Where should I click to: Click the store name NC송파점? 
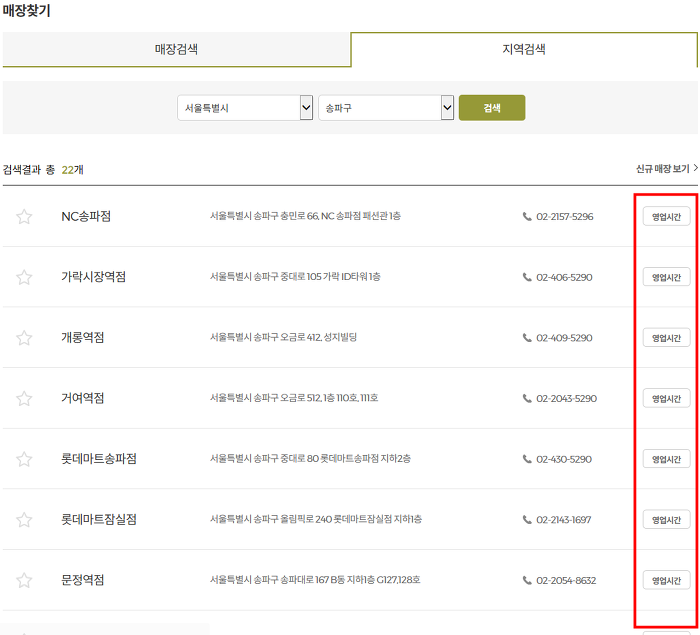click(86, 217)
